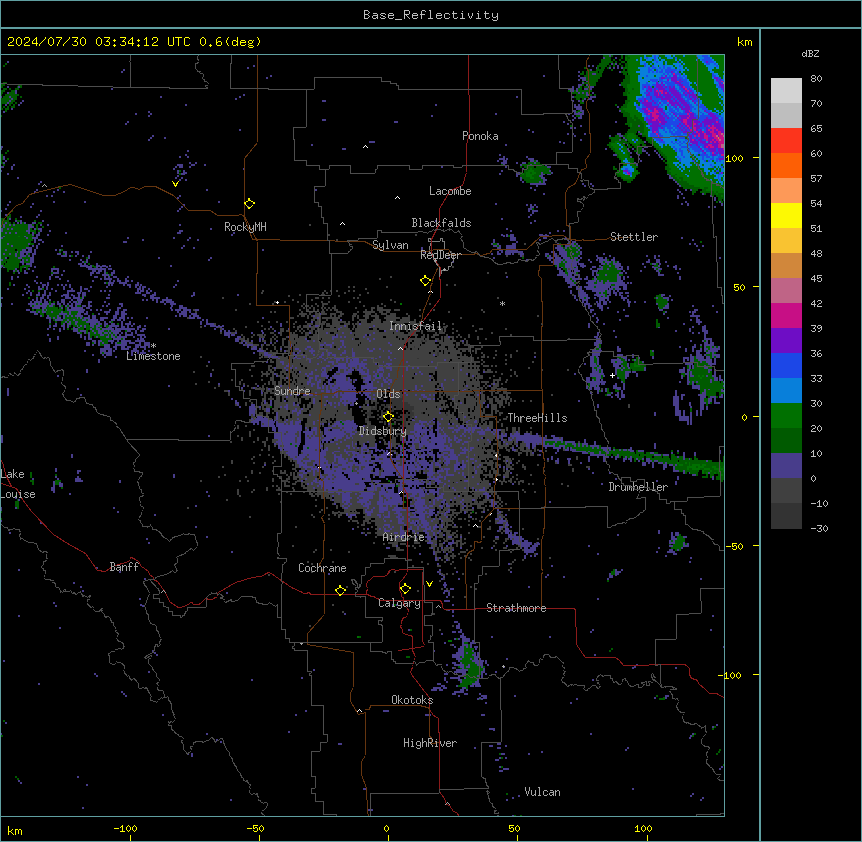Select the Stettler label
Screen dimensions: 862x842
[x=634, y=237]
